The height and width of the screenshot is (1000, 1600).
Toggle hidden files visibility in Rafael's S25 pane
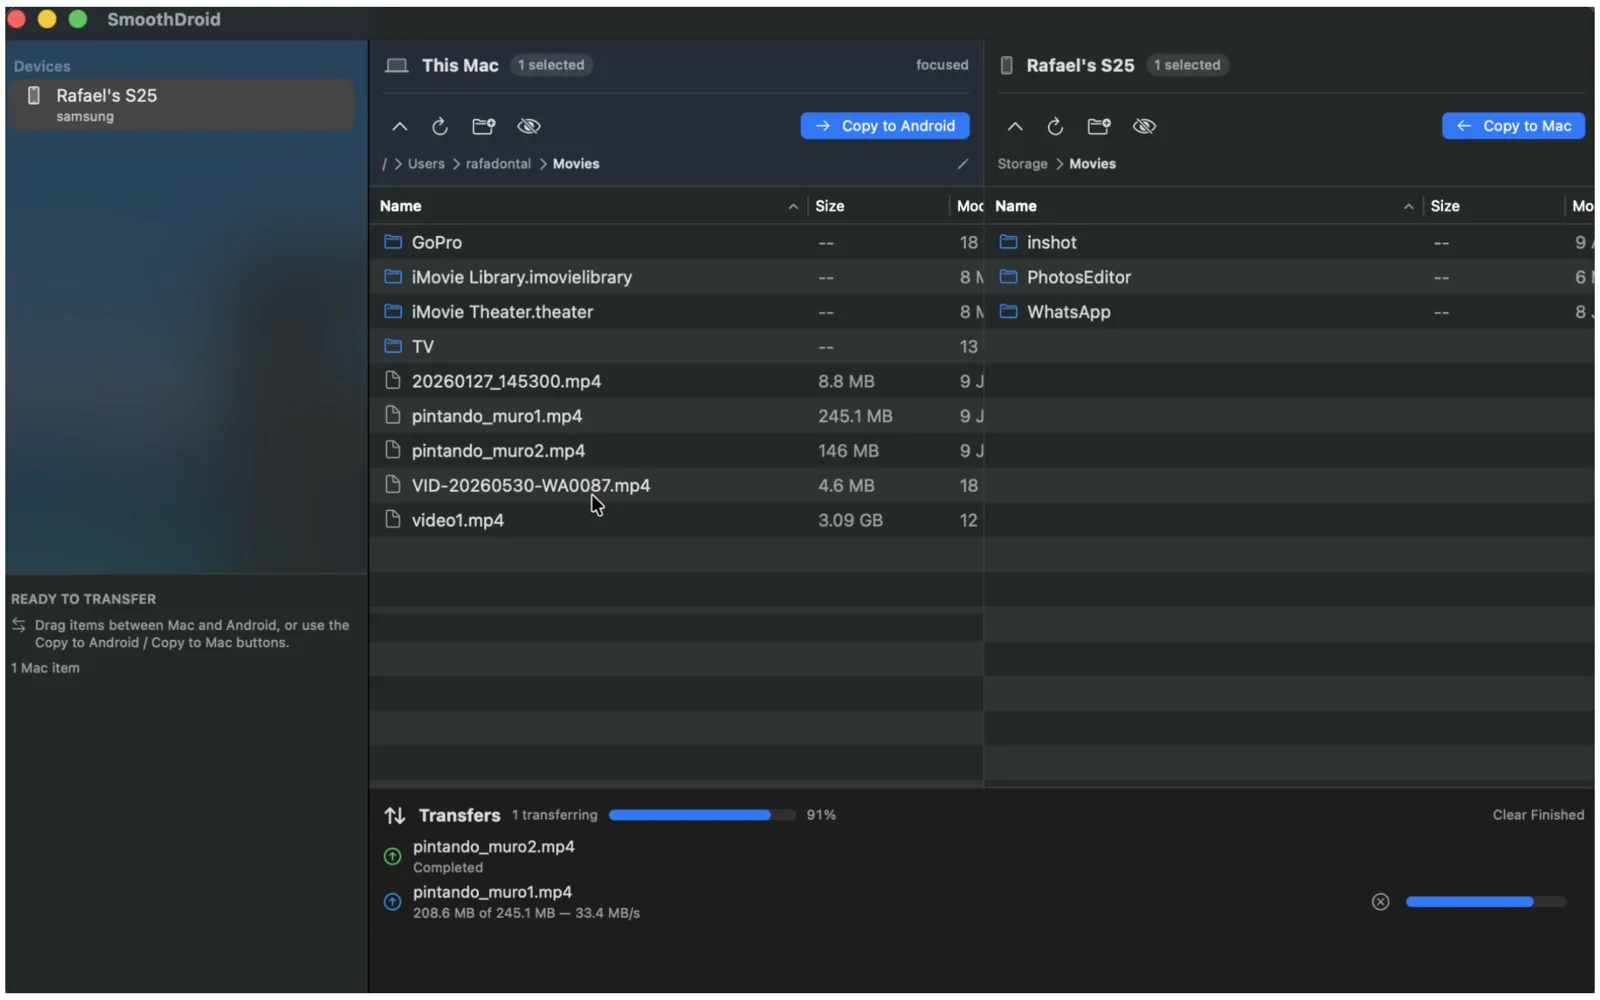[1144, 127]
